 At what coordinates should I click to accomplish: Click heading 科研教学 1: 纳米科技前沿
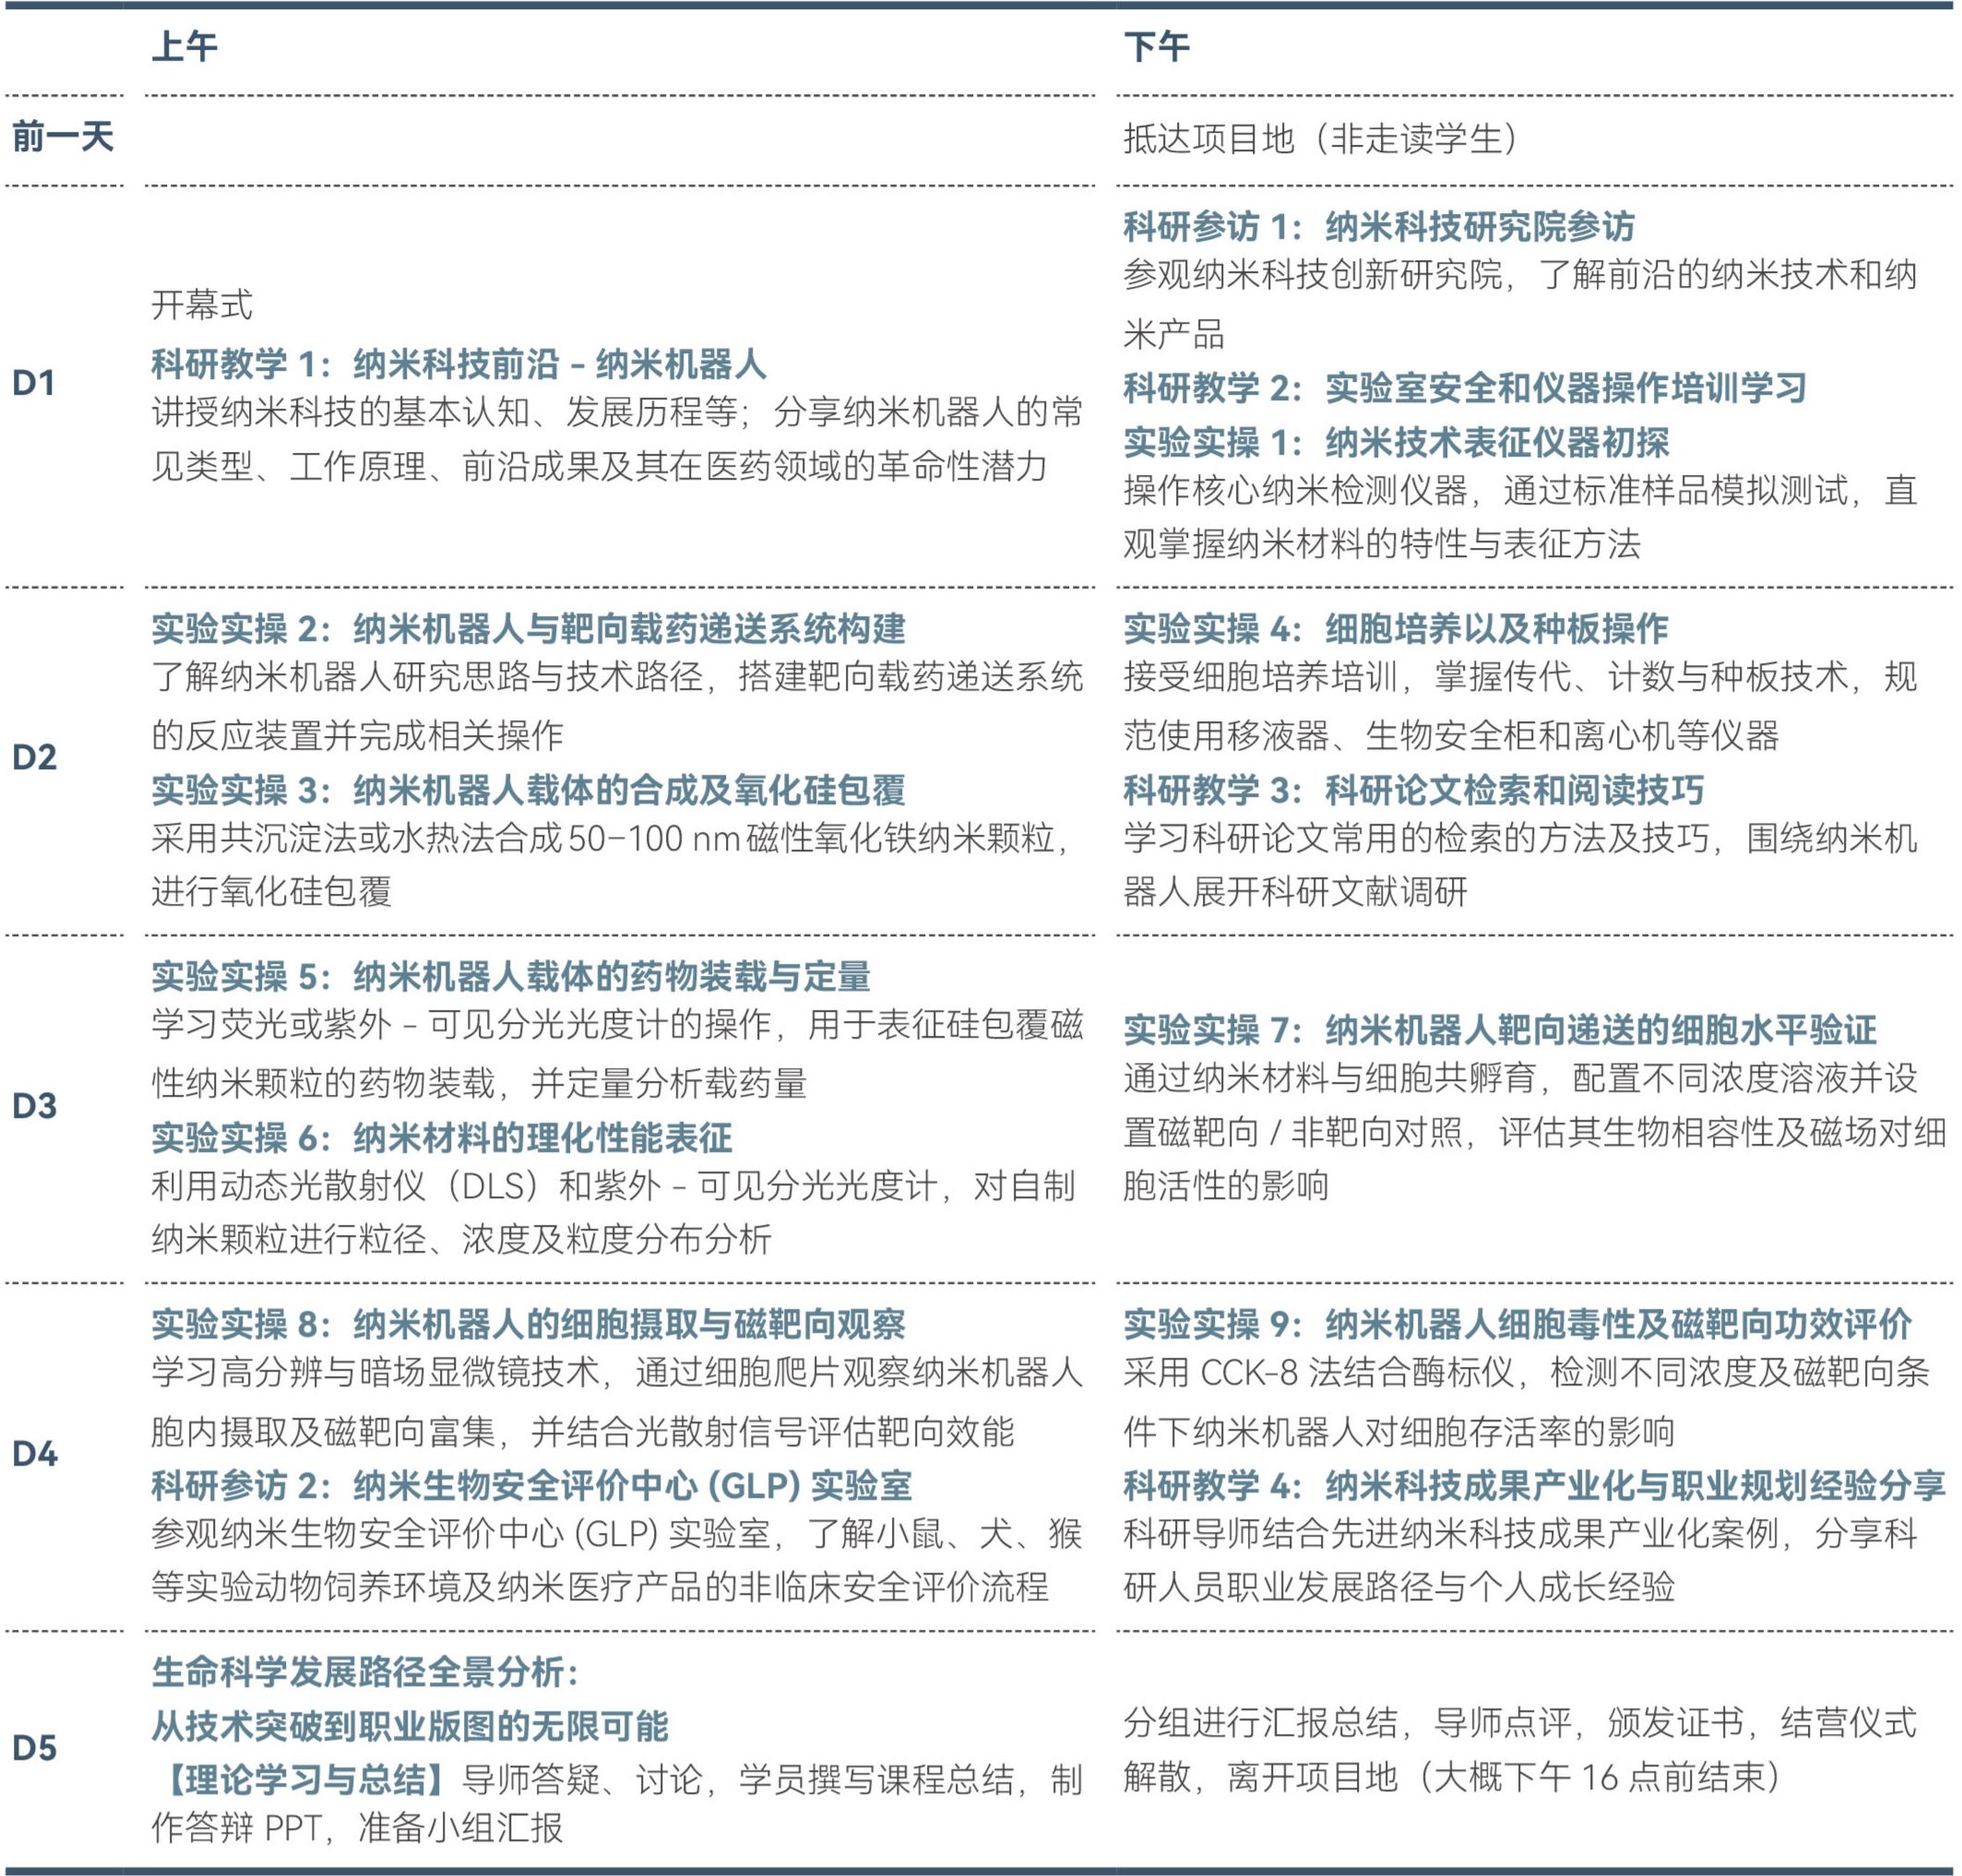click(459, 364)
